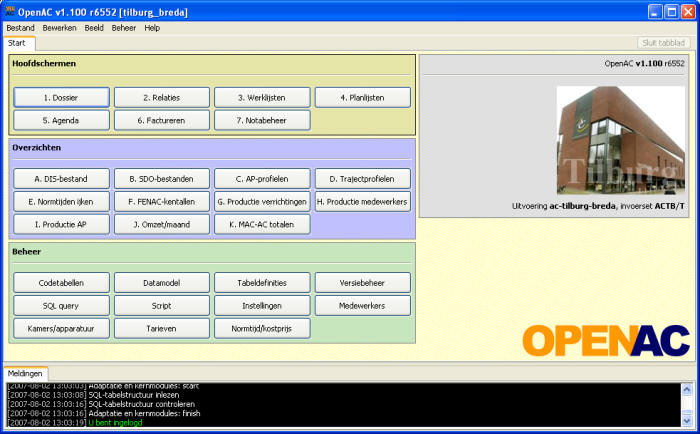Open the 1. Dossier screen
The height and width of the screenshot is (434, 700).
tap(61, 97)
